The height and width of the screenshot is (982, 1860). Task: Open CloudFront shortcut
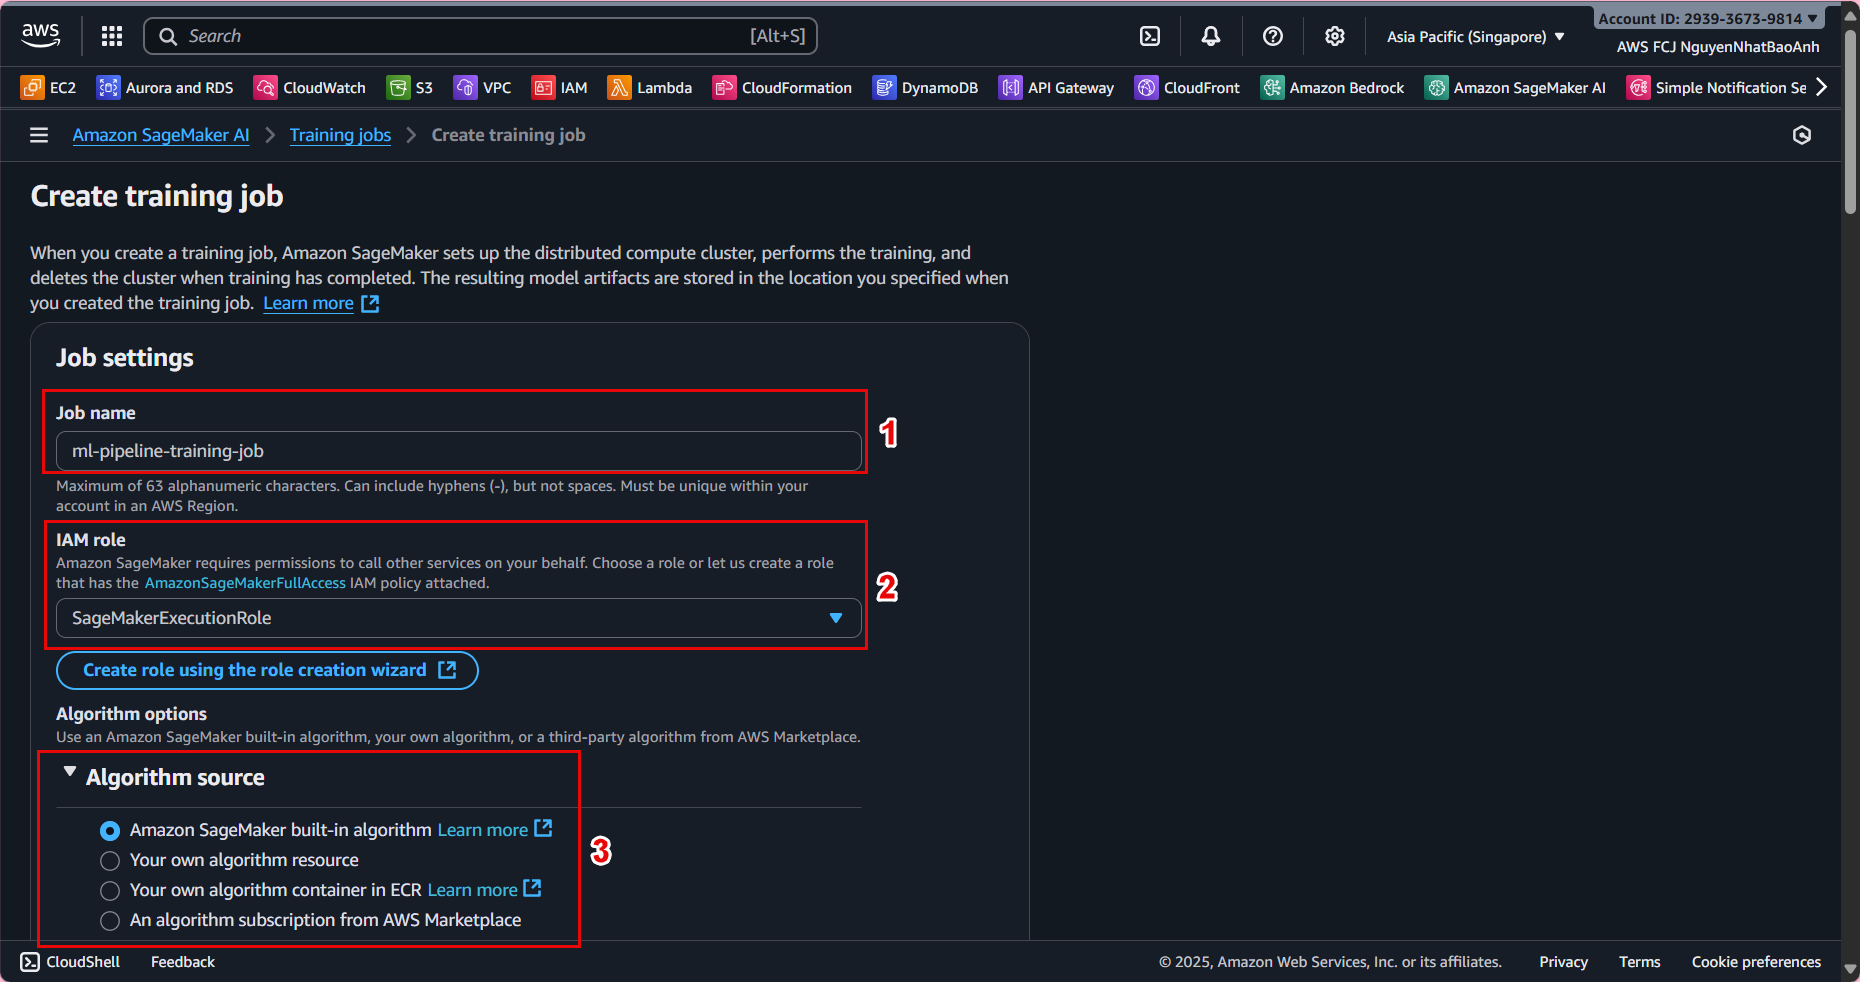click(1187, 88)
